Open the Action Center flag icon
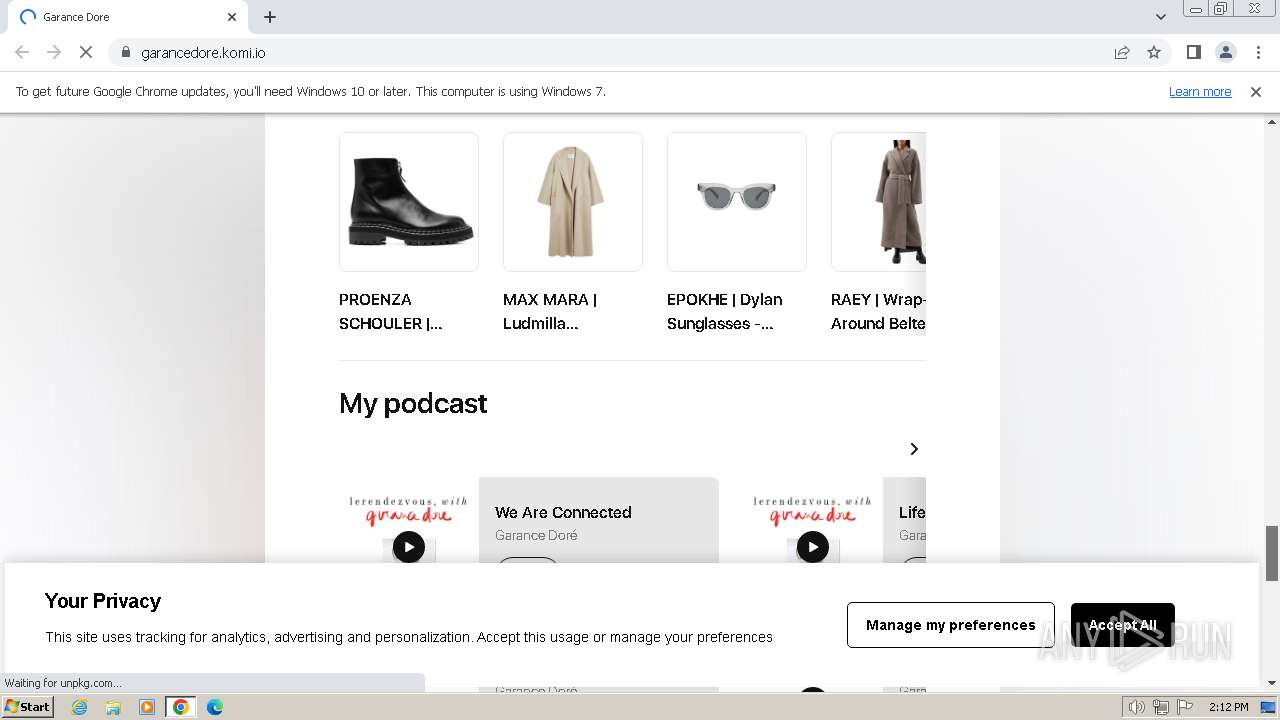The height and width of the screenshot is (720, 1280). [1185, 707]
